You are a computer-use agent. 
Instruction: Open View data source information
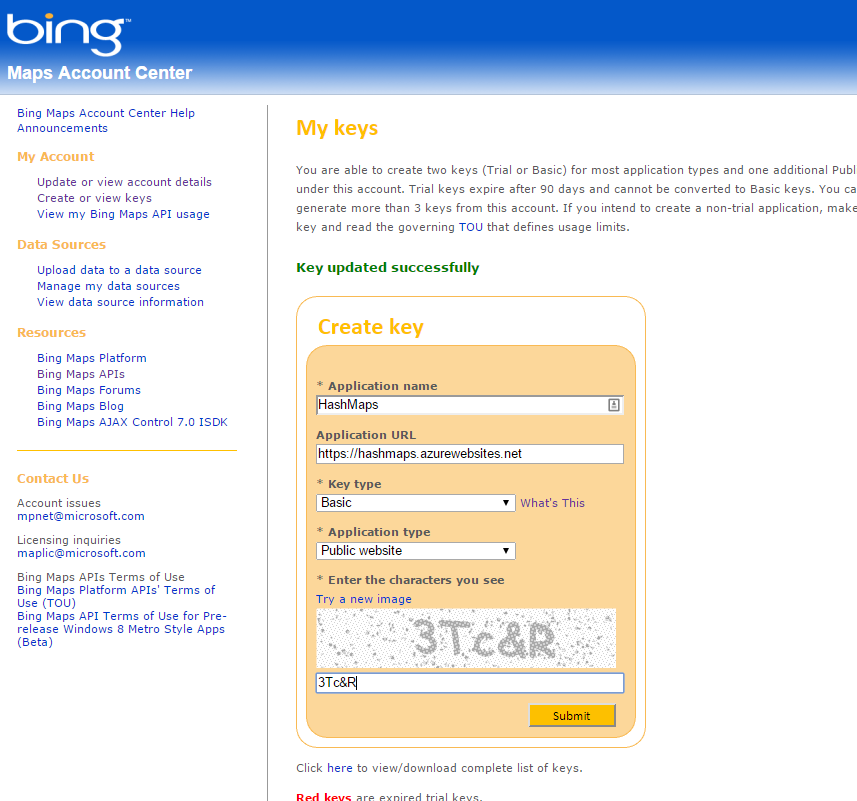120,302
